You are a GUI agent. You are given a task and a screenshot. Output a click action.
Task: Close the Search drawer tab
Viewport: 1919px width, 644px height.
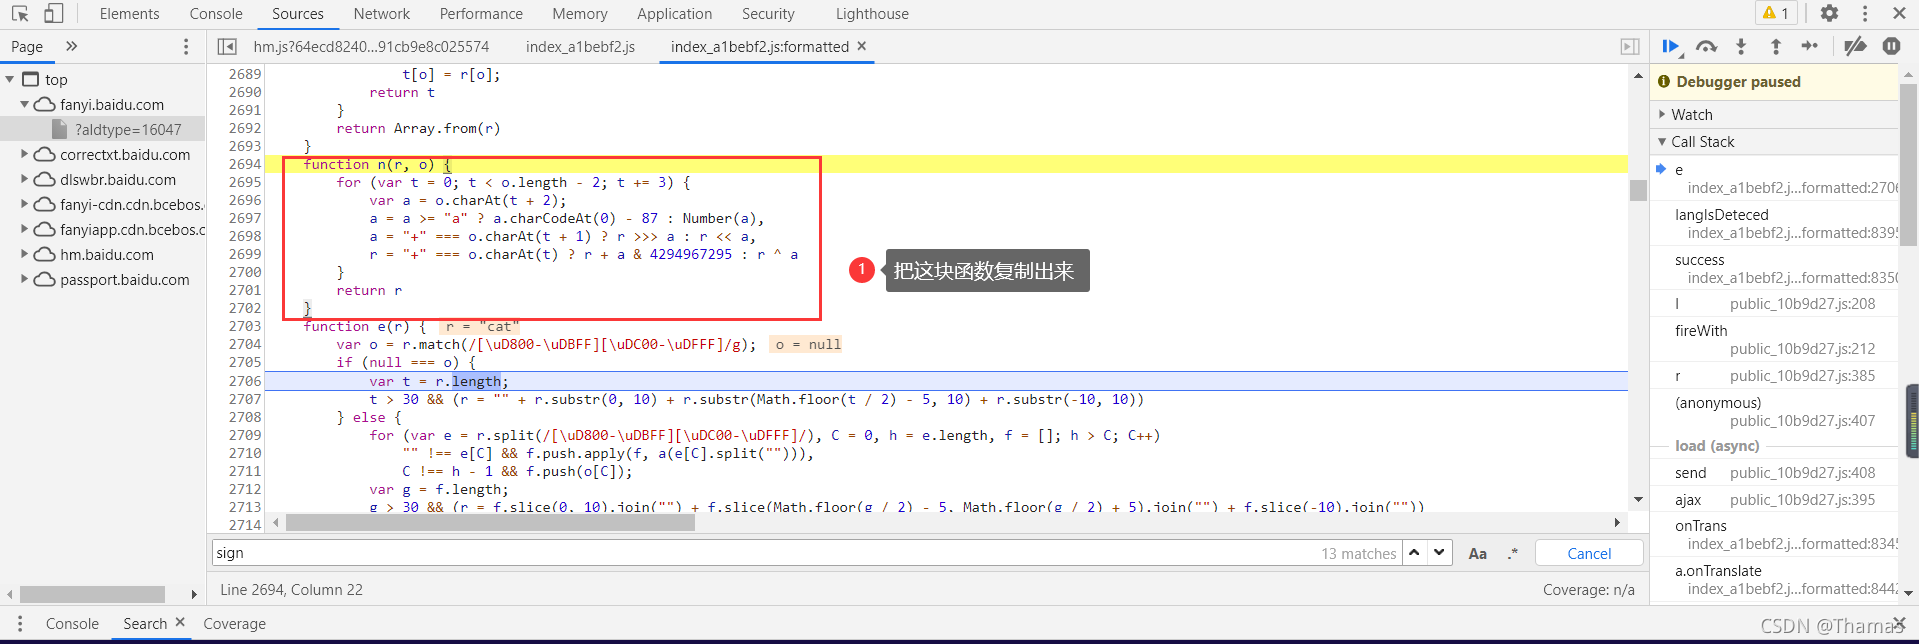point(180,622)
